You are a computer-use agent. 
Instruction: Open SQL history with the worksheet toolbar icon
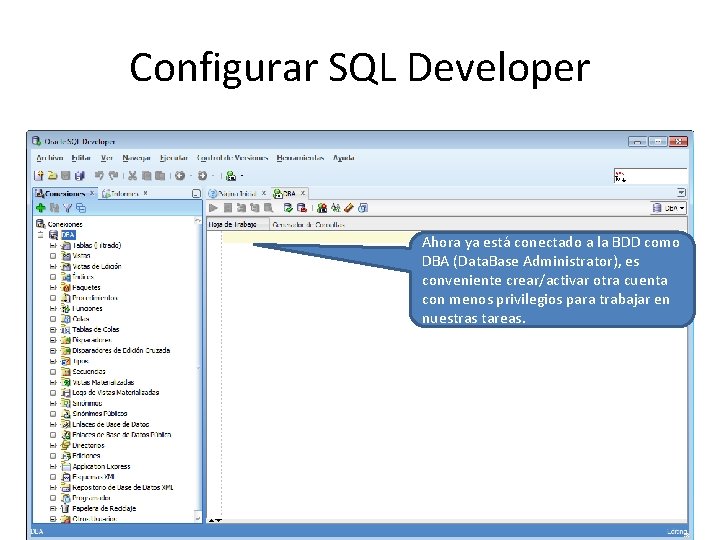[363, 208]
